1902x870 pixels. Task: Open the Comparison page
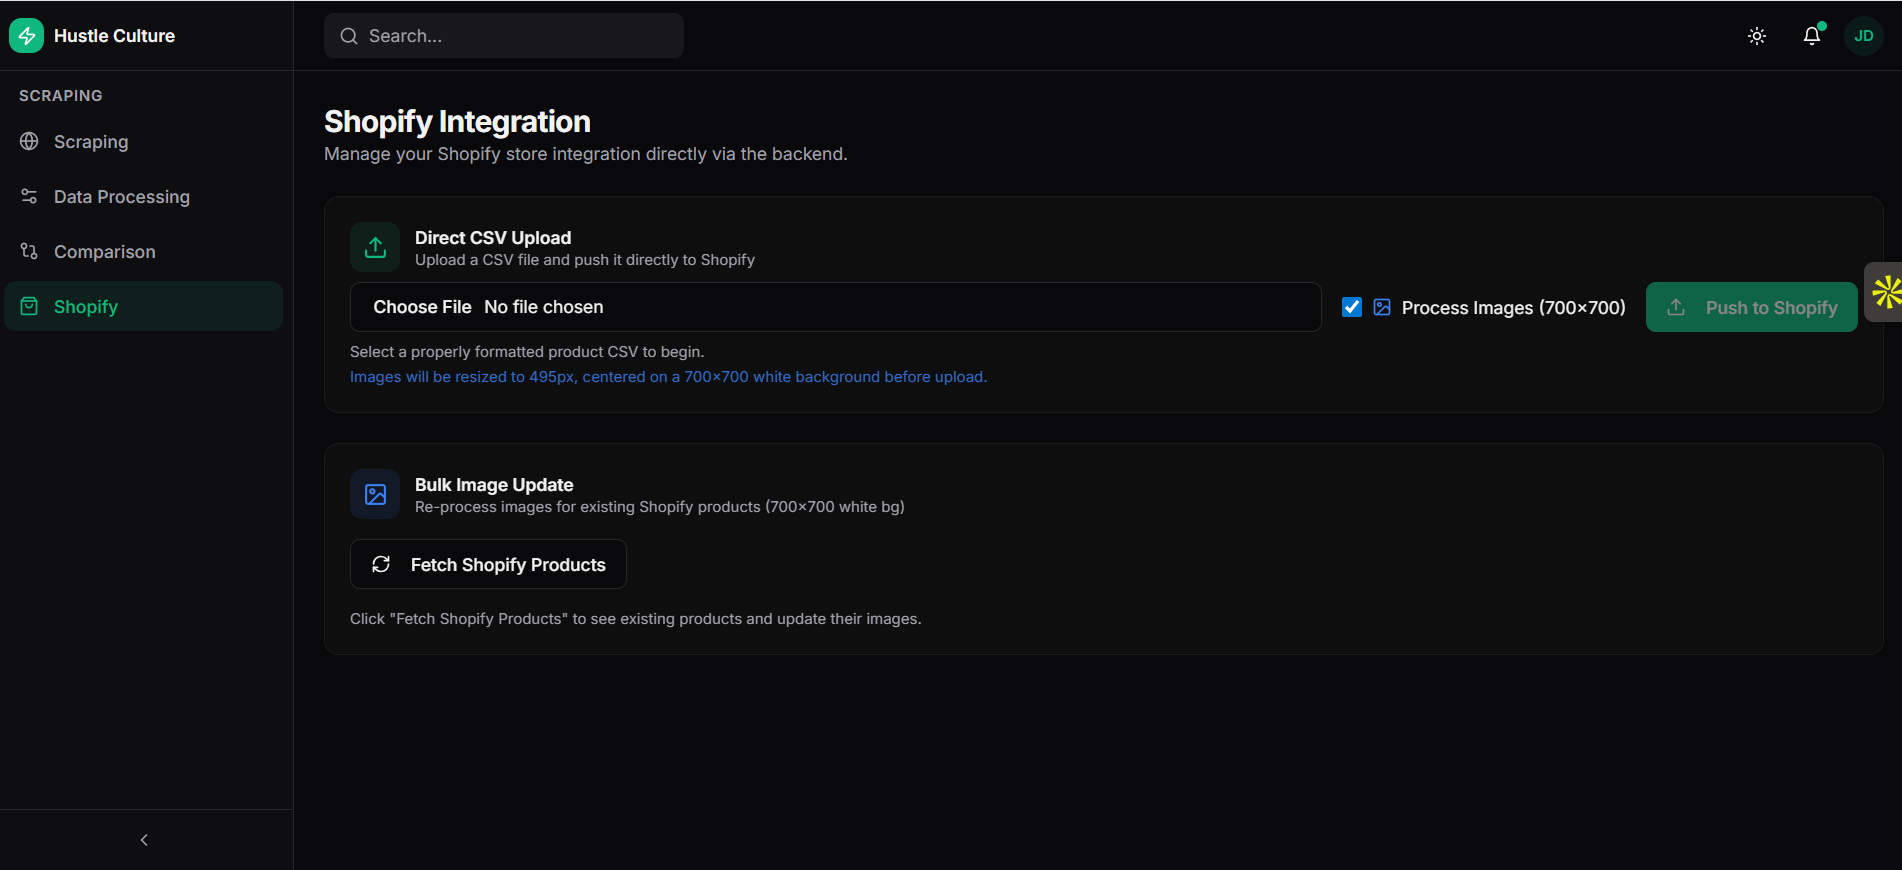[x=144, y=251]
